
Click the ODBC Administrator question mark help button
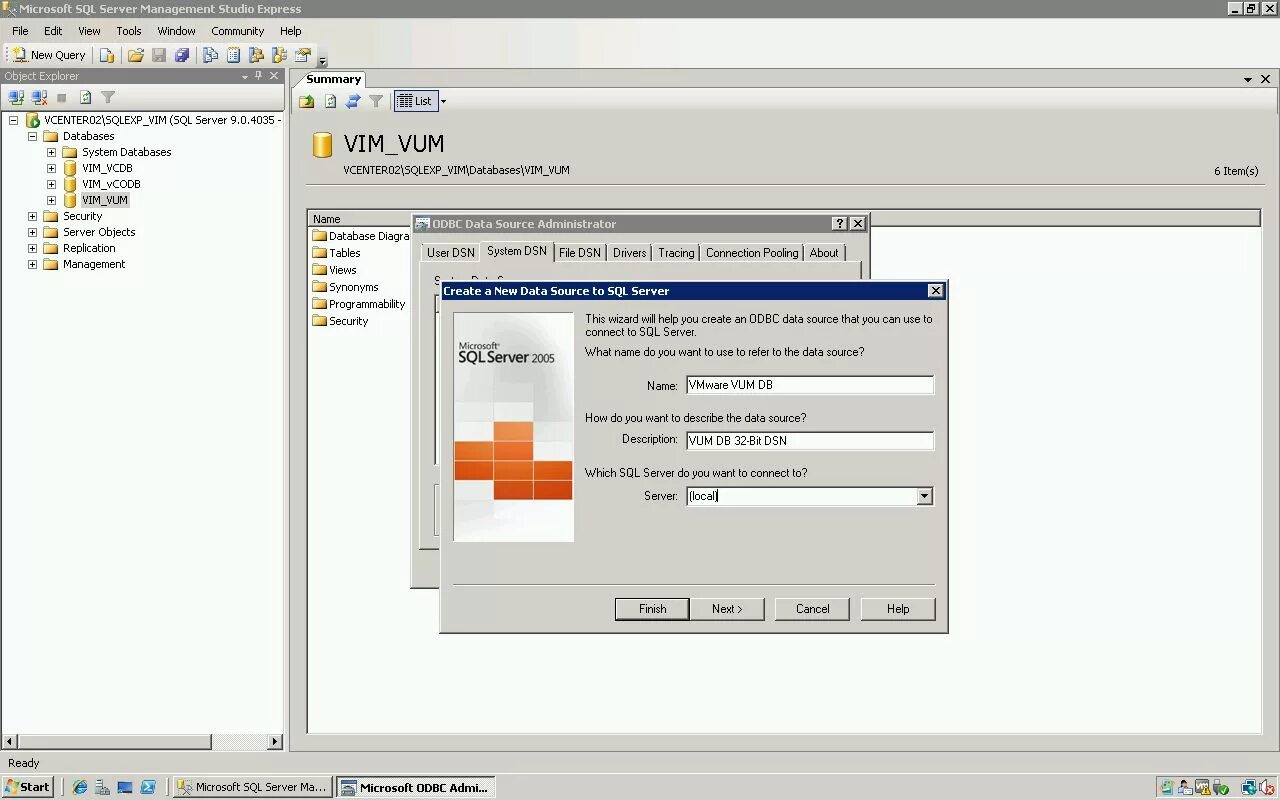coord(840,224)
